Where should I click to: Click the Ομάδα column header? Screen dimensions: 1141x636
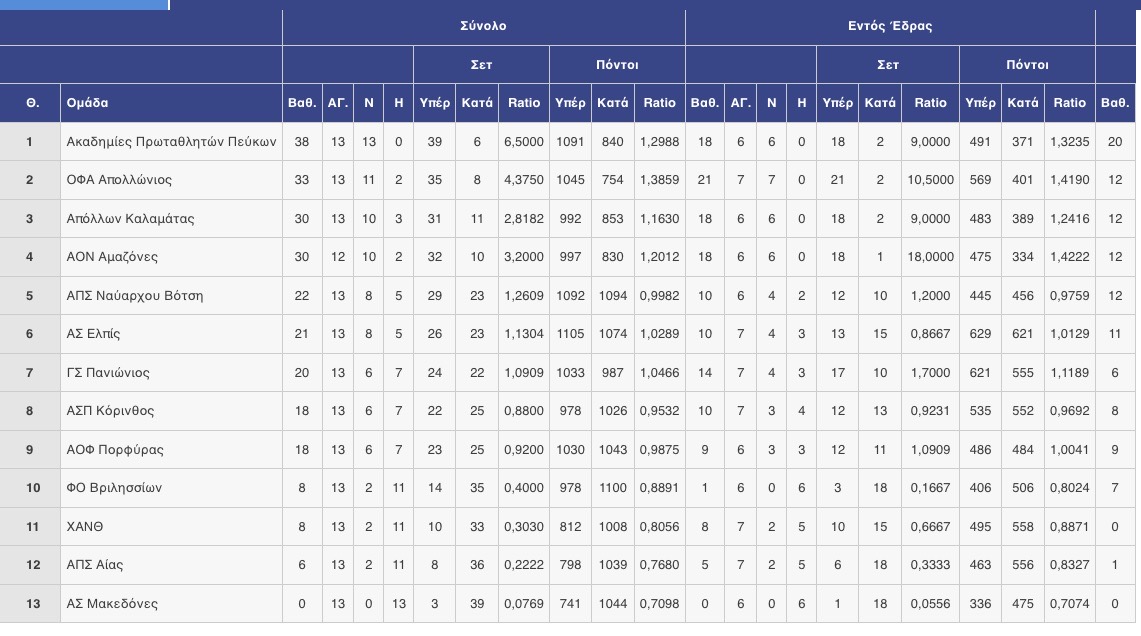(87, 103)
